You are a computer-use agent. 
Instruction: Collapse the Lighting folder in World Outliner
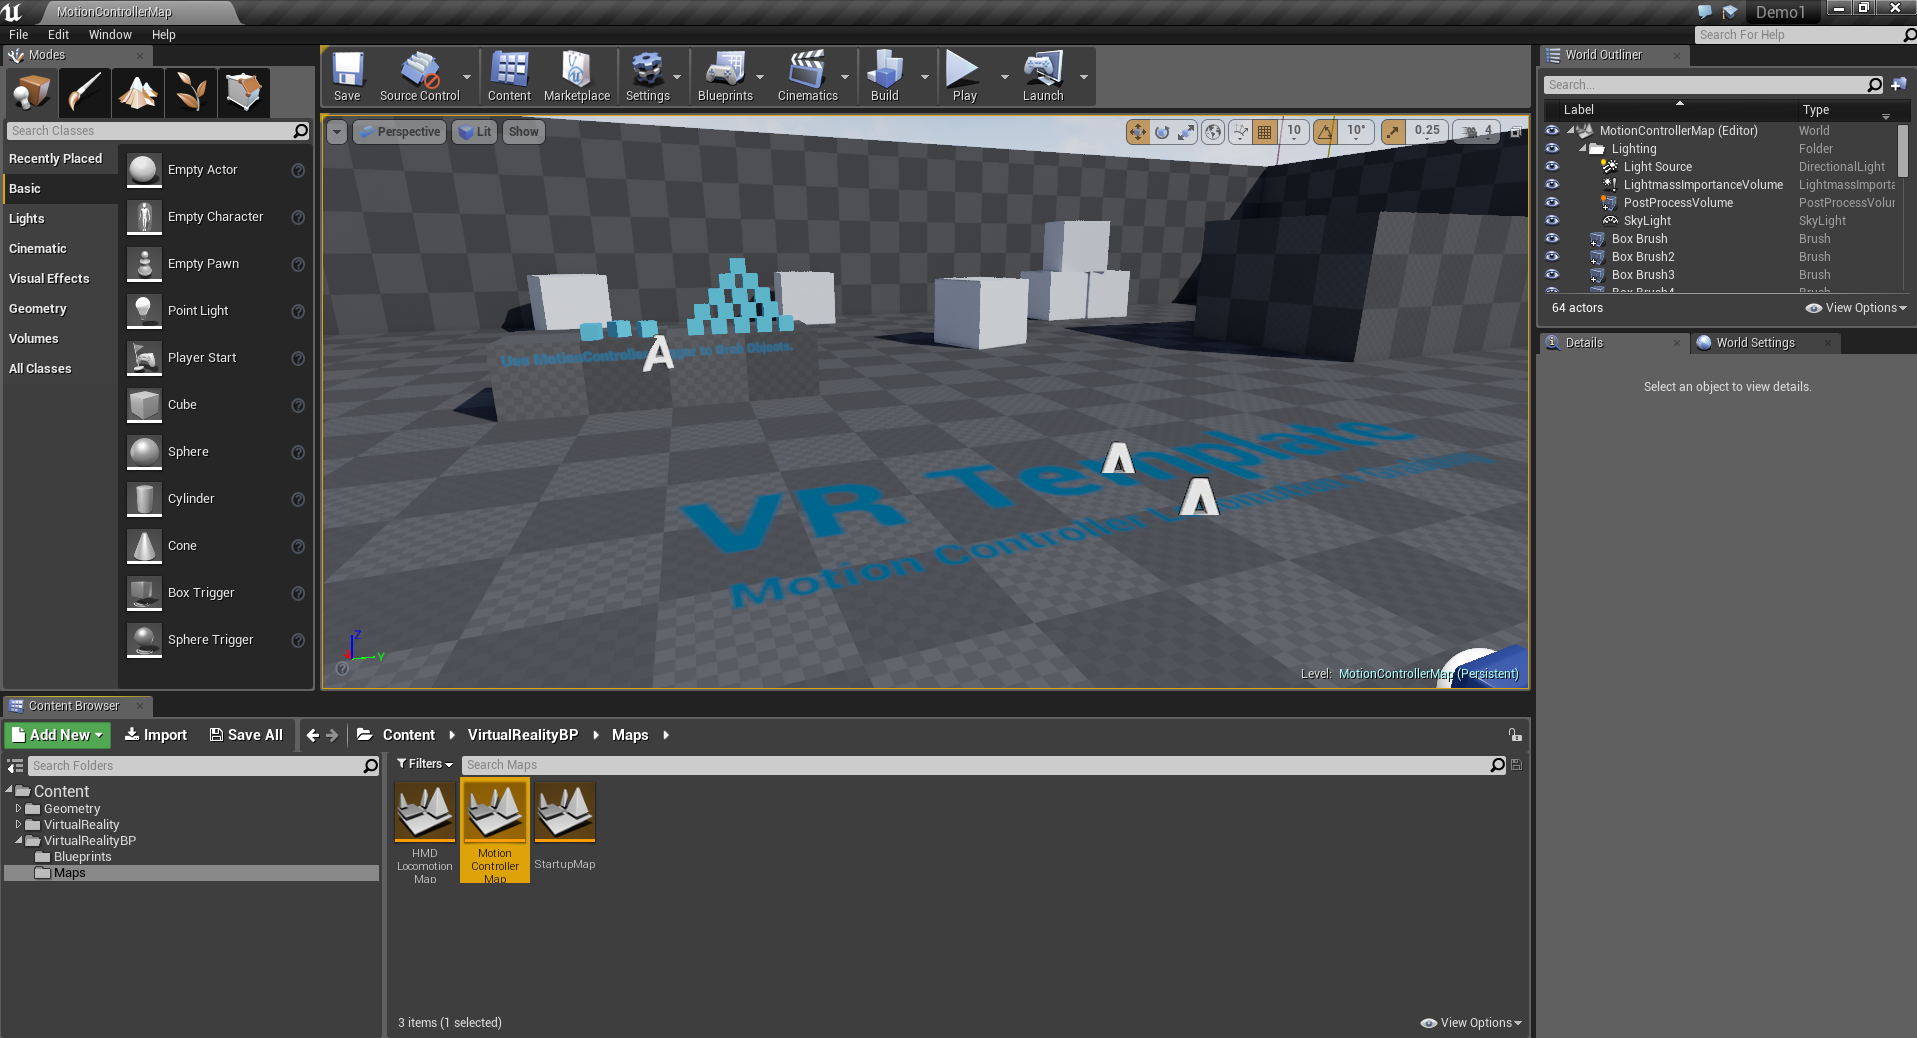click(x=1585, y=148)
